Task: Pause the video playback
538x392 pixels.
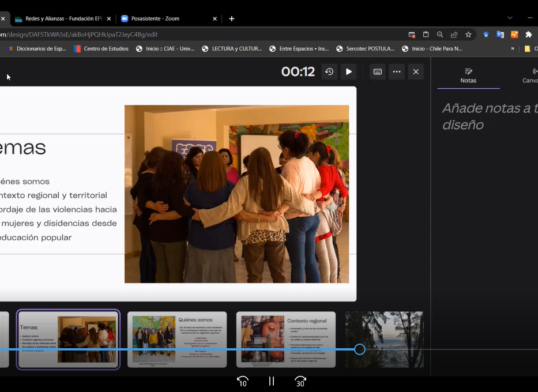Action: tap(271, 381)
